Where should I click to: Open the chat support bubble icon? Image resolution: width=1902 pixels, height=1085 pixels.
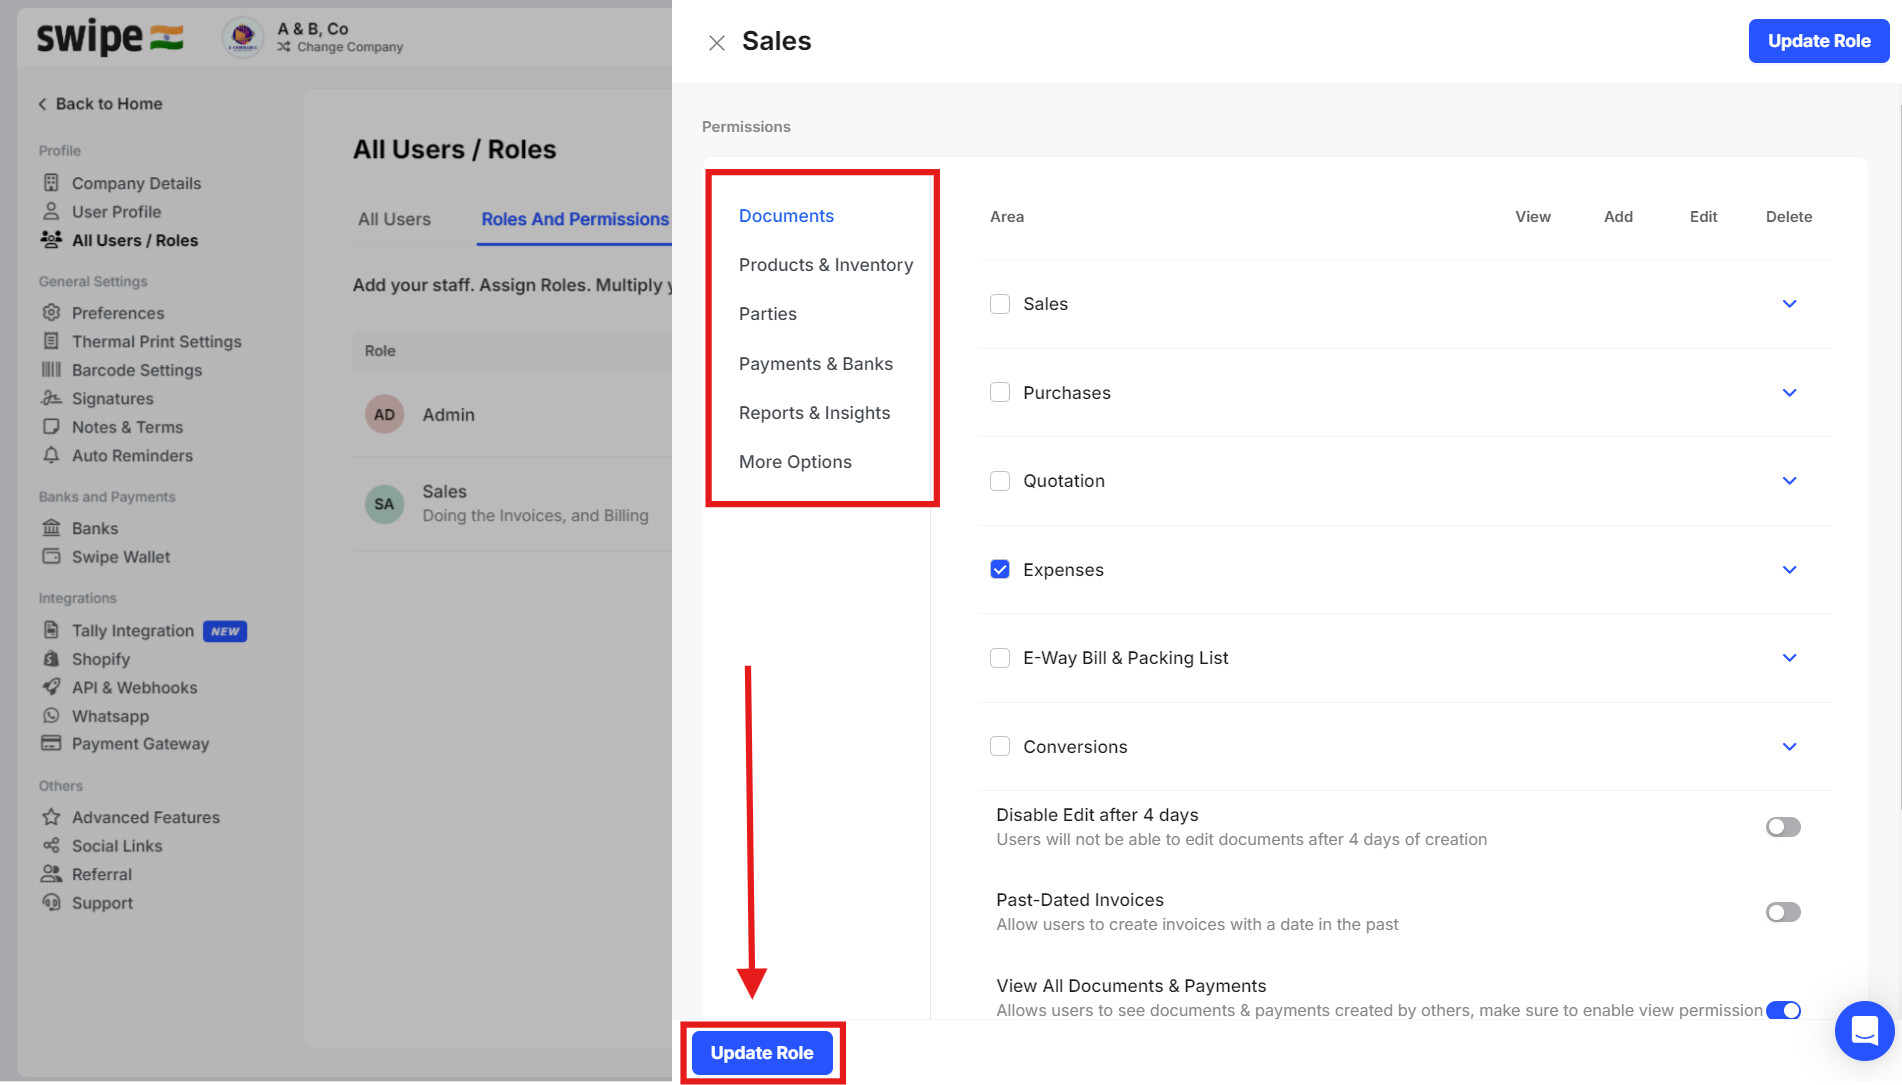coord(1864,1030)
